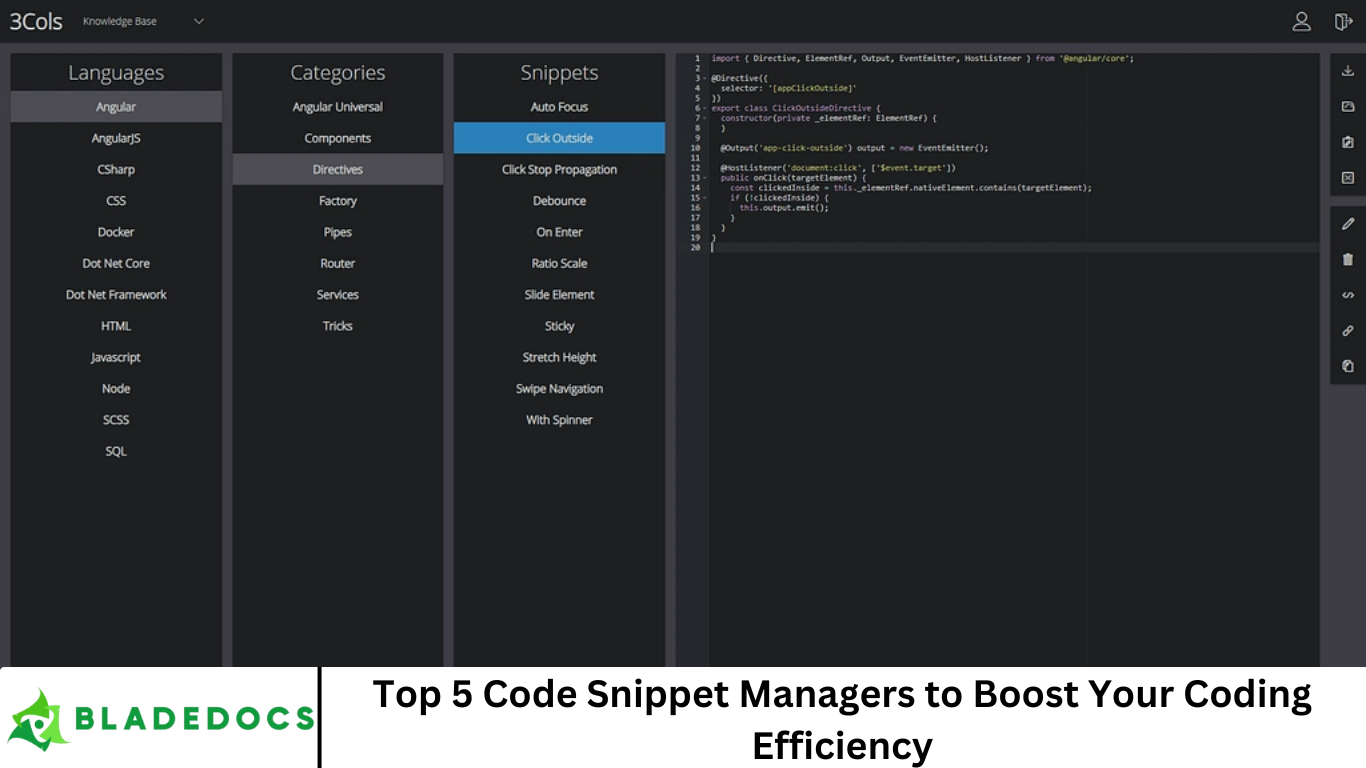The image size is (1366, 768).
Task: Select CSS language
Action: pos(116,201)
